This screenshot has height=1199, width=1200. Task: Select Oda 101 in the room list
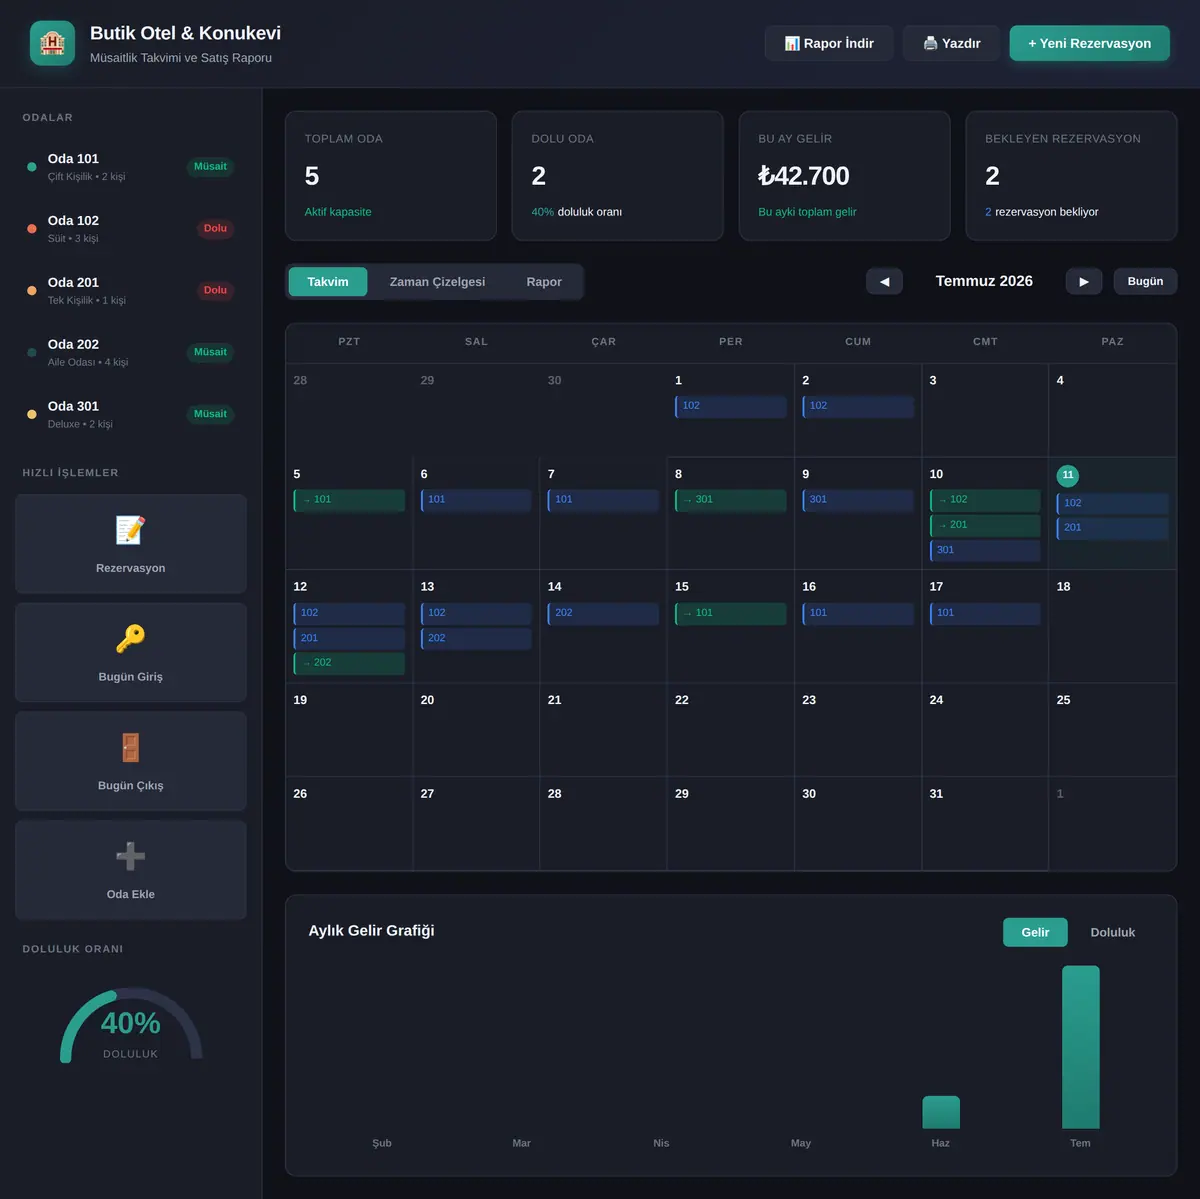tap(130, 167)
